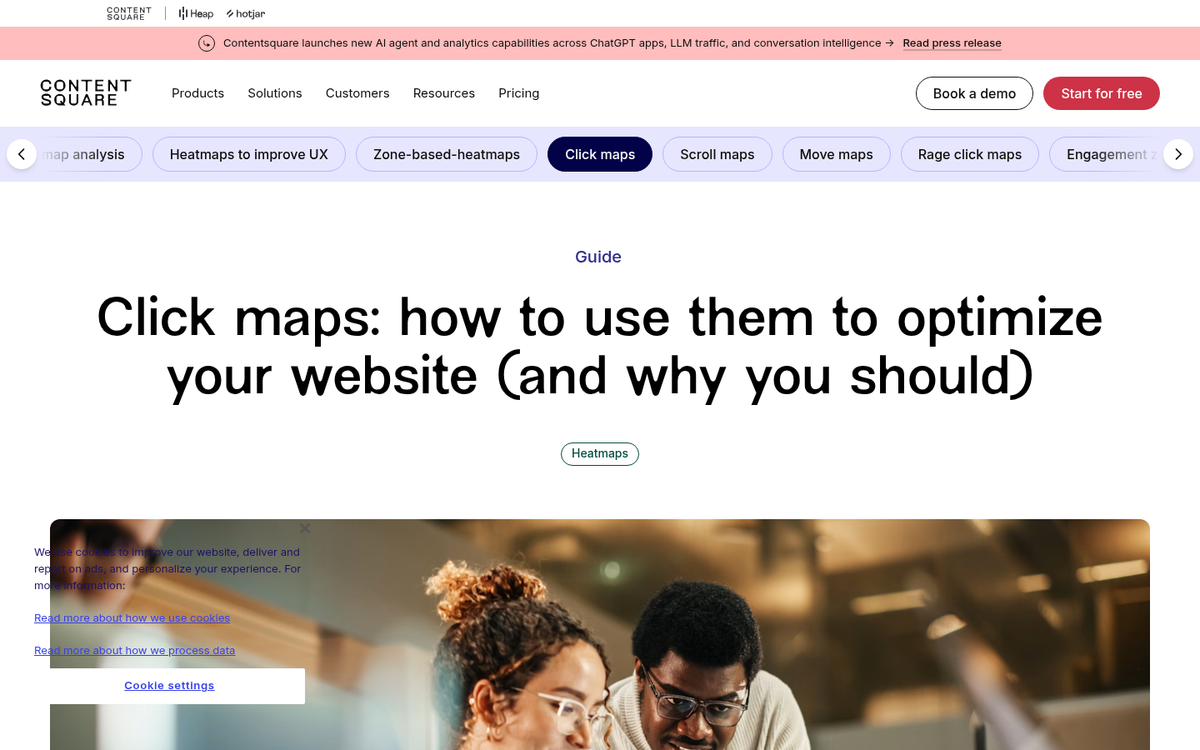
Task: Open the Cookie settings panel
Action: pyautogui.click(x=169, y=685)
